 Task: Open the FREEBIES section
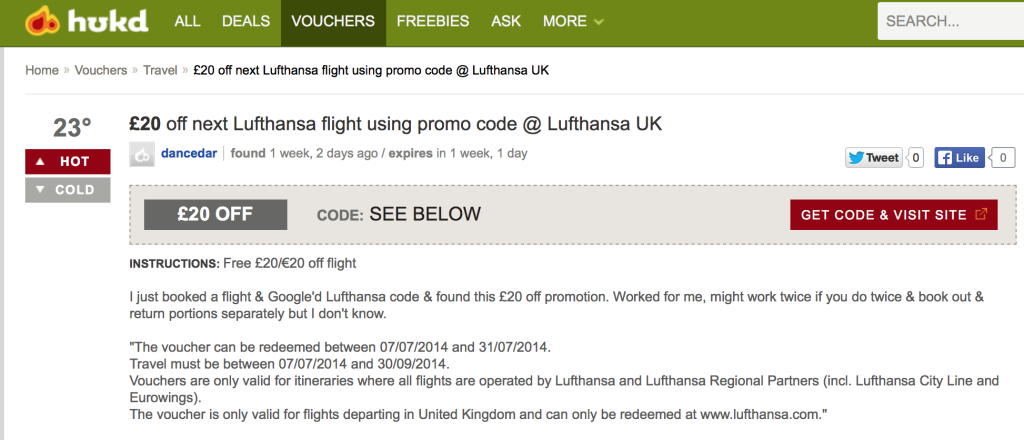pyautogui.click(x=433, y=21)
